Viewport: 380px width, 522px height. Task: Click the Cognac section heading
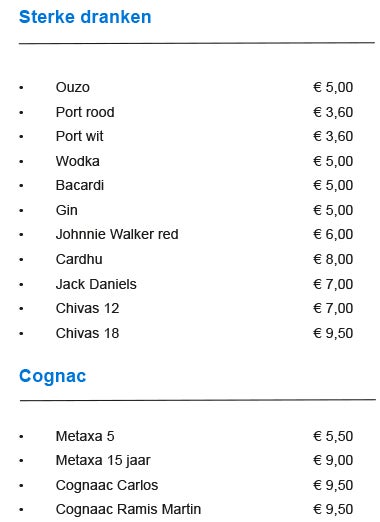coord(53,376)
